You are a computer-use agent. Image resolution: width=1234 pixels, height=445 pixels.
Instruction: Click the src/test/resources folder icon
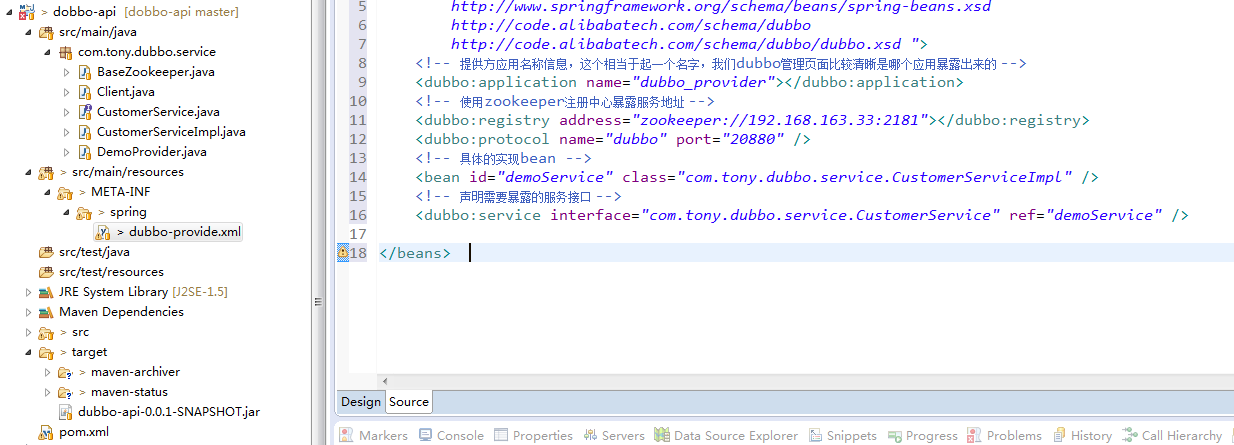[46, 272]
